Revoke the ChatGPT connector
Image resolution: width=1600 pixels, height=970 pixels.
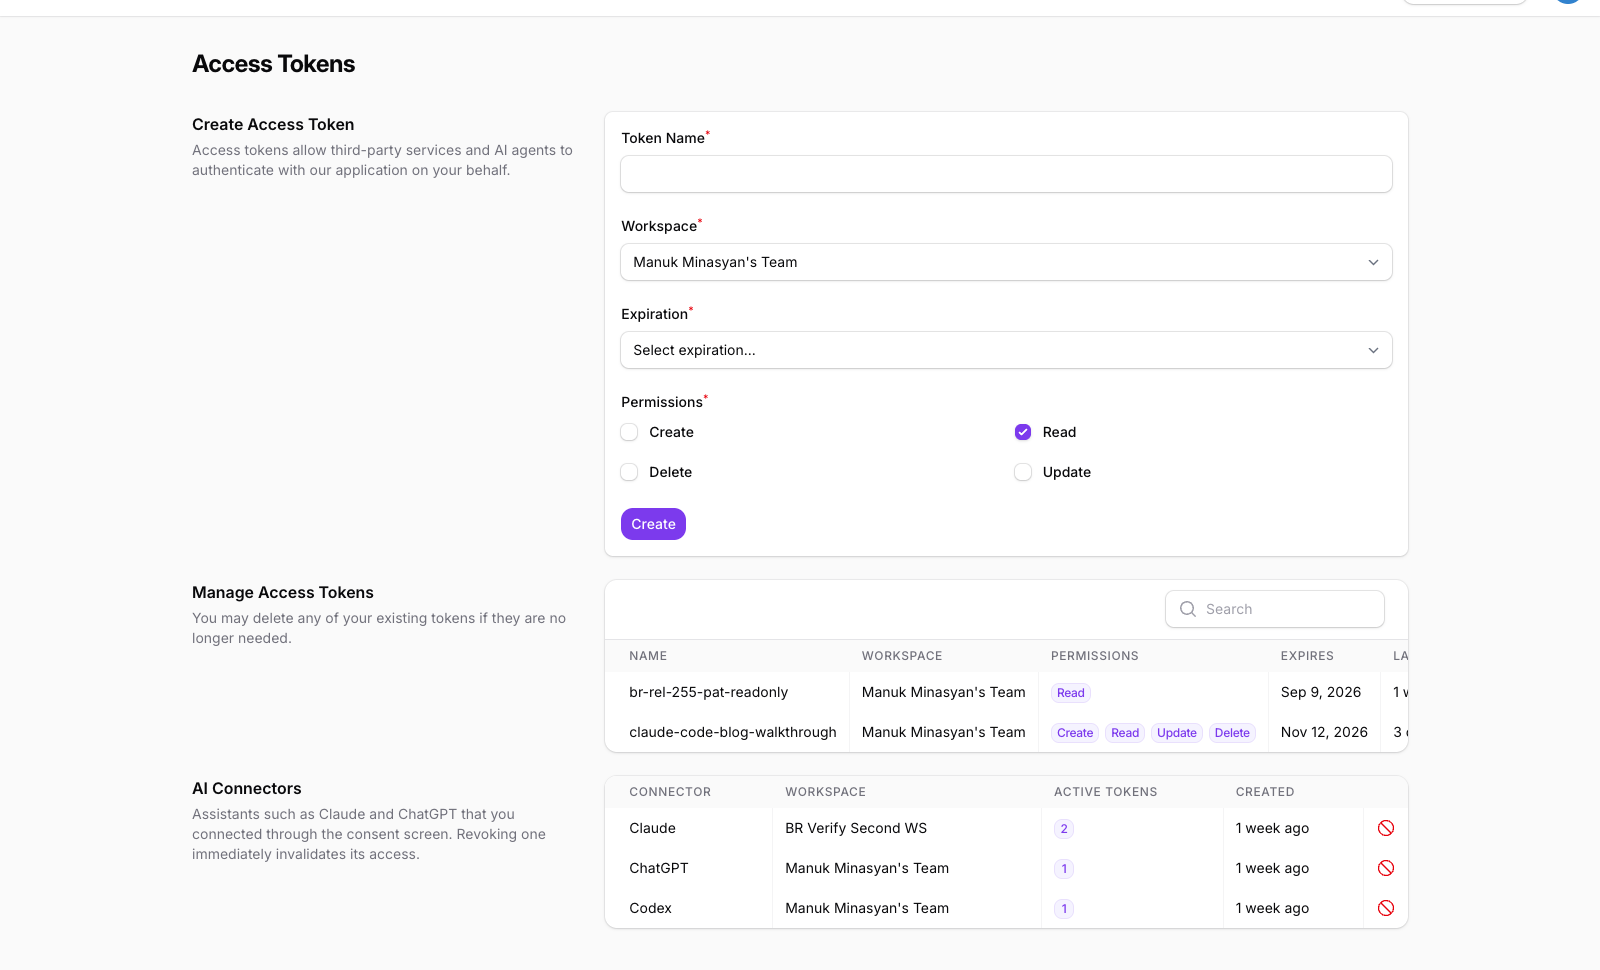[1386, 868]
